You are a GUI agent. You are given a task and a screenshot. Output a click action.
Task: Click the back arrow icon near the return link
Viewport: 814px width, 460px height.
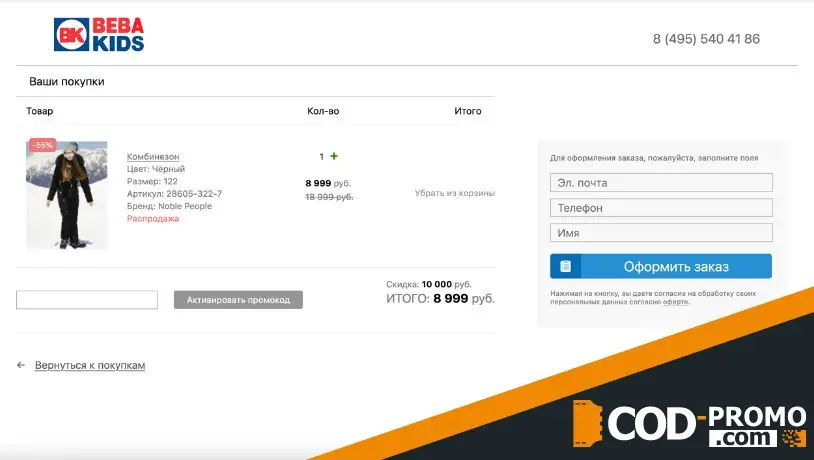21,366
